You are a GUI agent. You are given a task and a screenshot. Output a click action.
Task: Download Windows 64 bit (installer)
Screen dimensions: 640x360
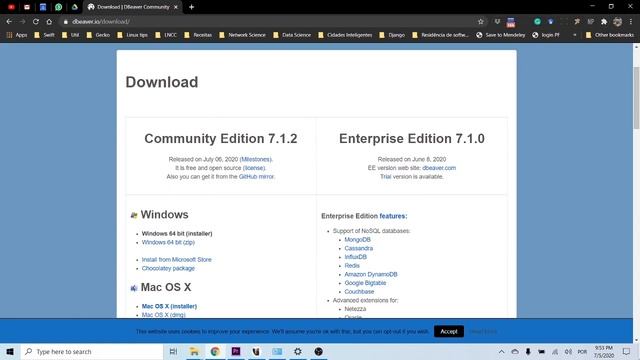[x=177, y=233]
